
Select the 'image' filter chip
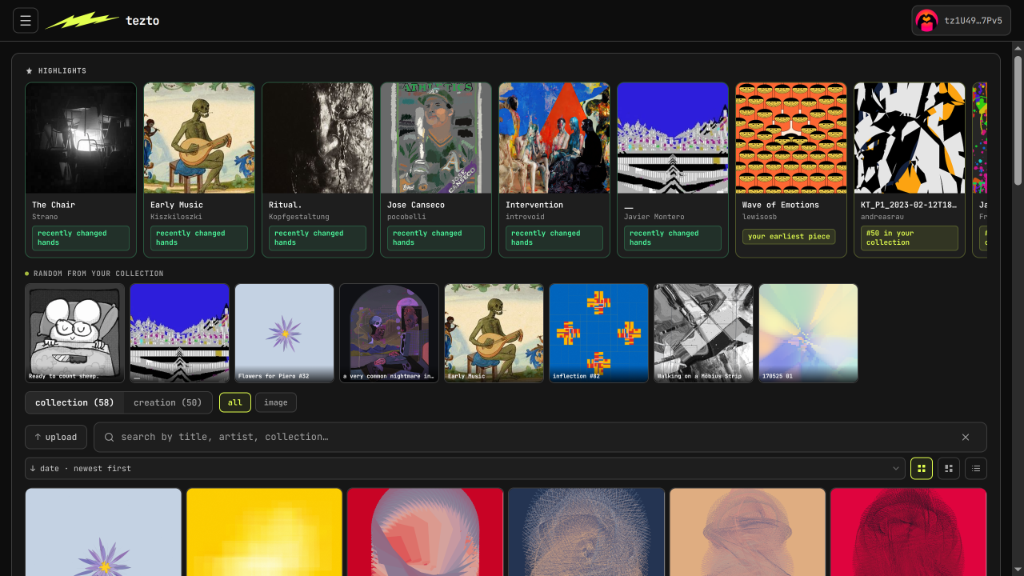pyautogui.click(x=276, y=403)
